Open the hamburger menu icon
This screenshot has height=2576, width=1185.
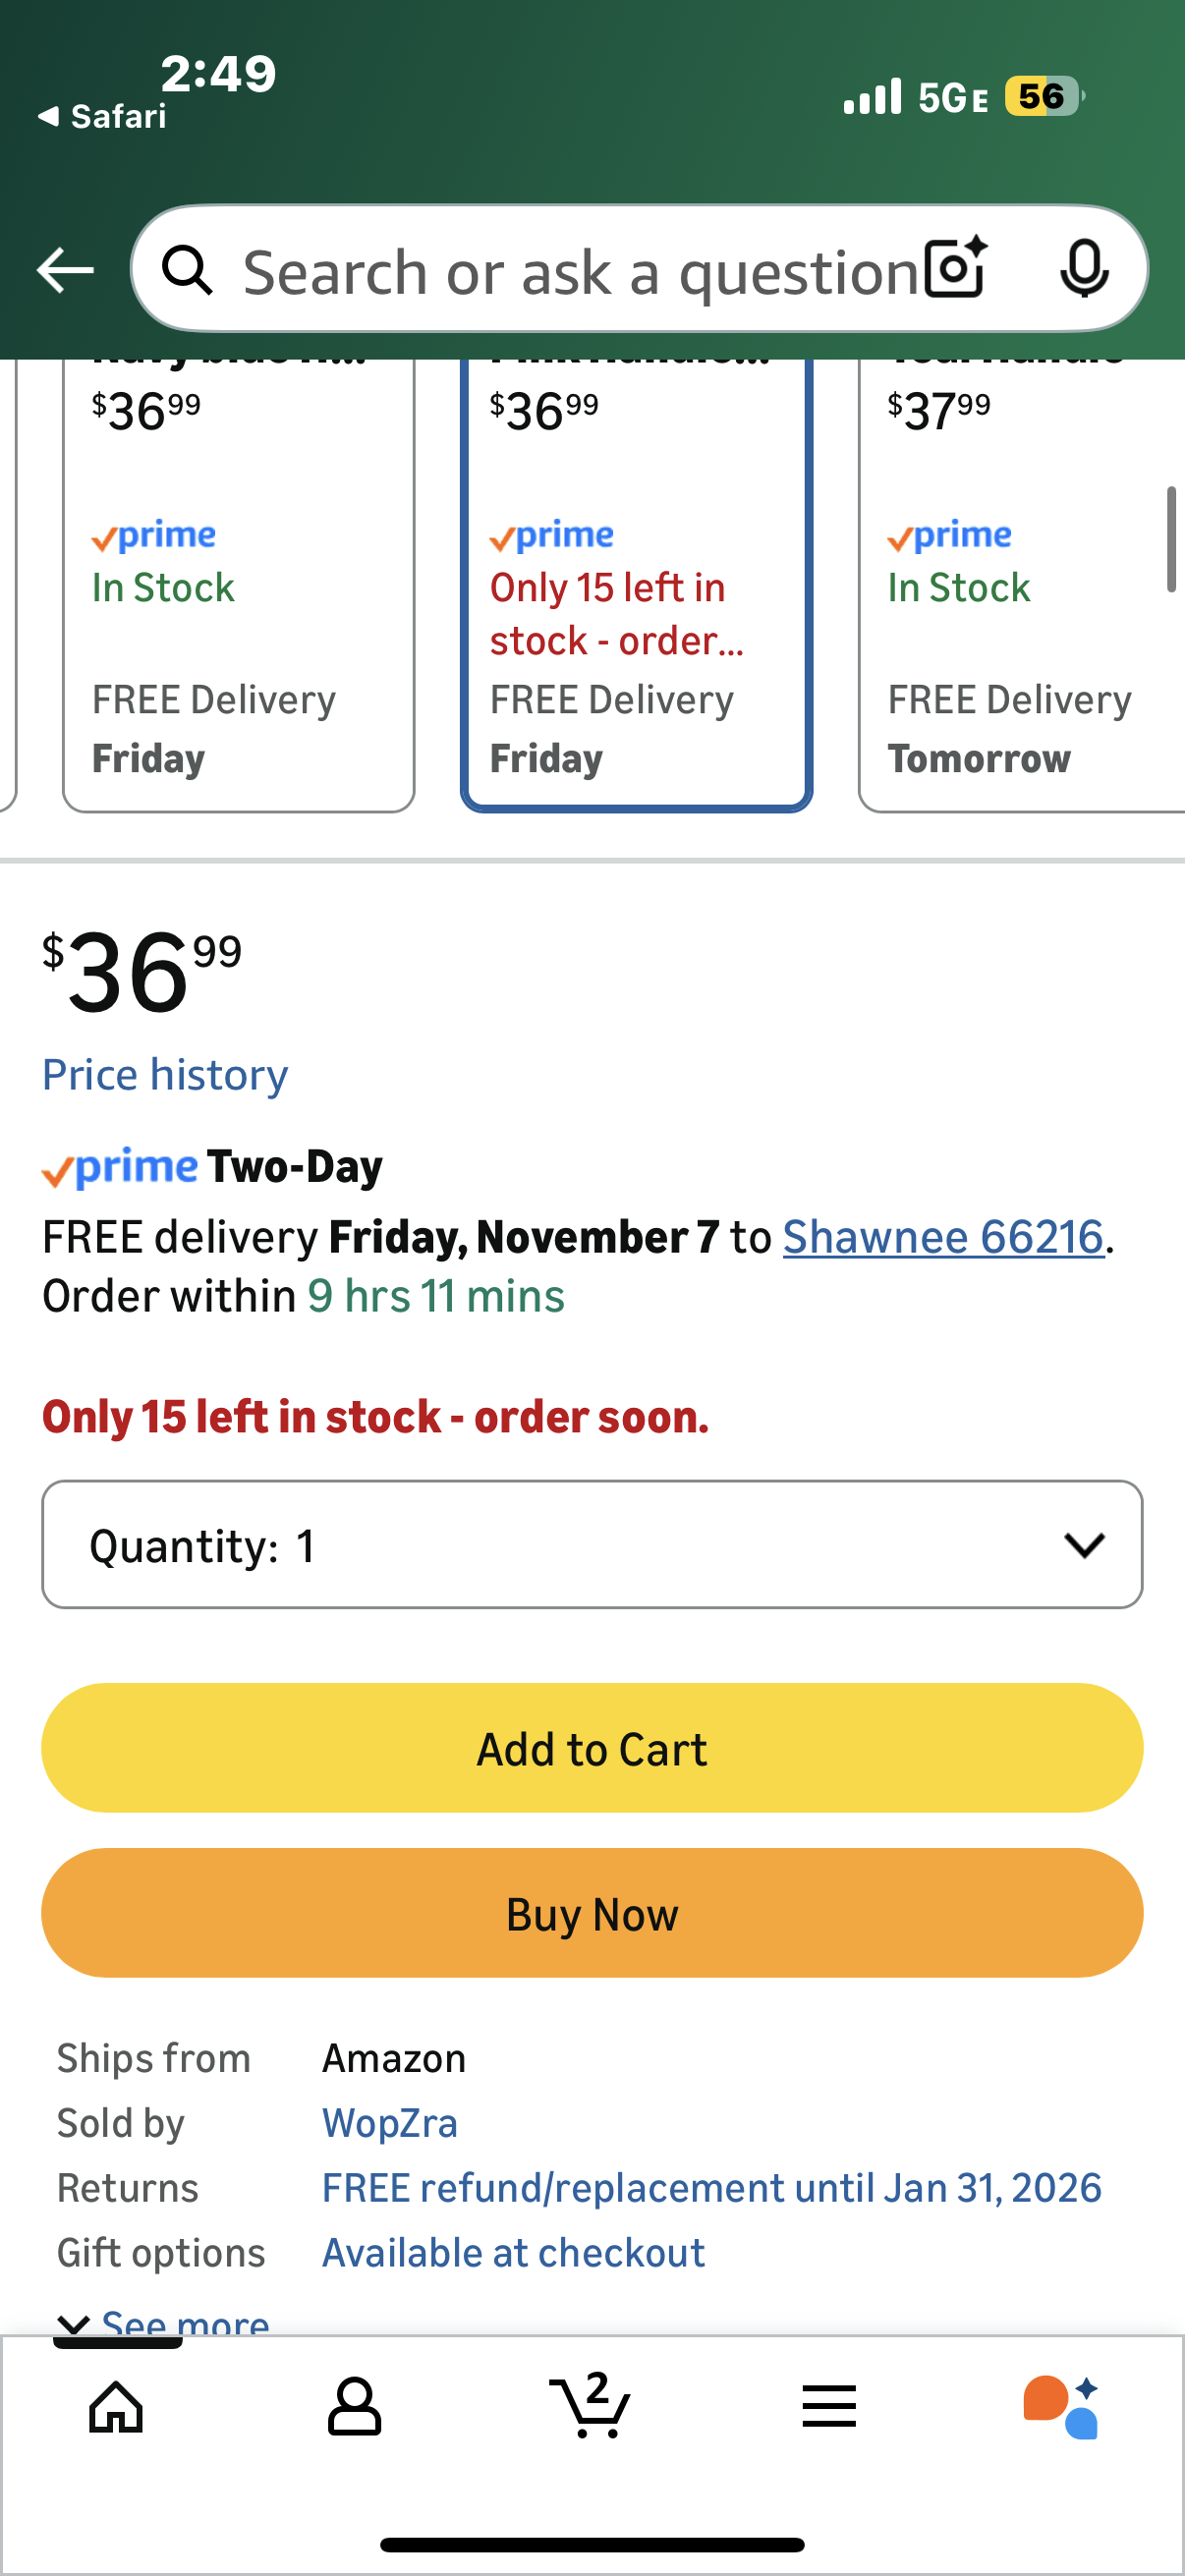[829, 2405]
